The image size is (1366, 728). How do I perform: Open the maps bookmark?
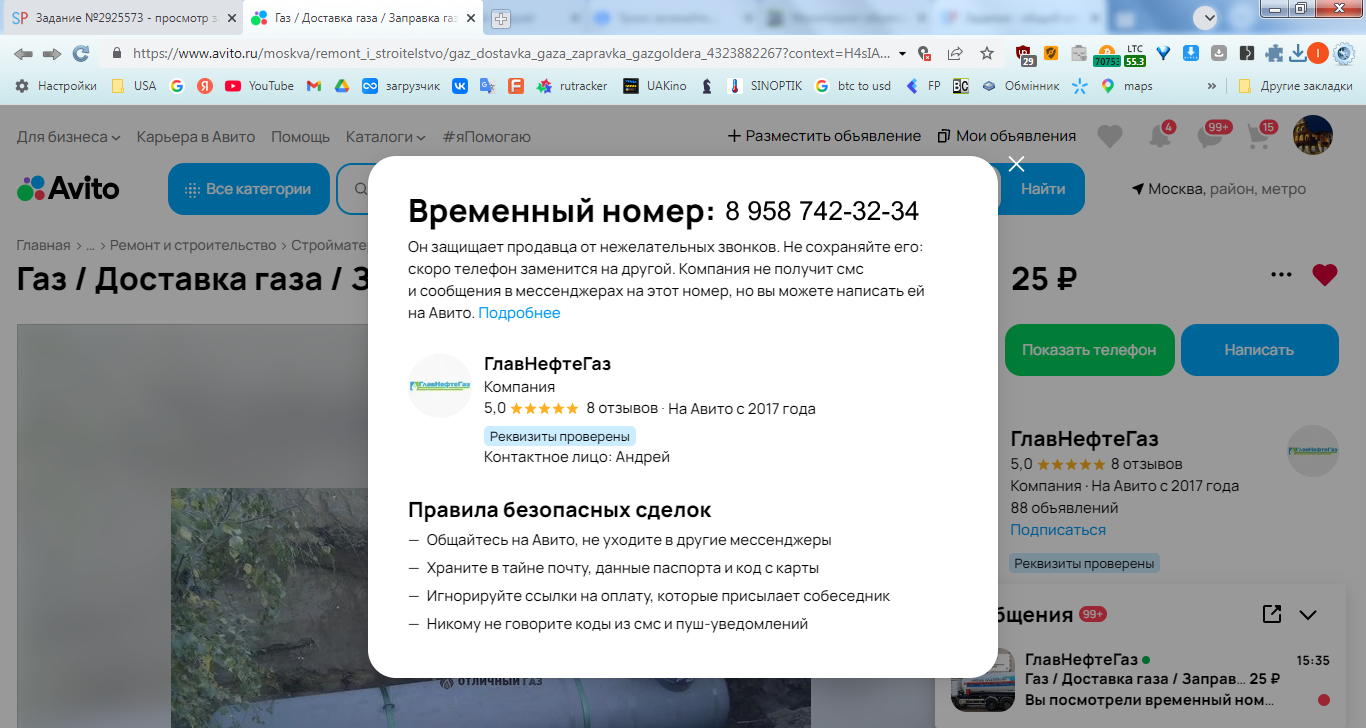coord(1127,86)
